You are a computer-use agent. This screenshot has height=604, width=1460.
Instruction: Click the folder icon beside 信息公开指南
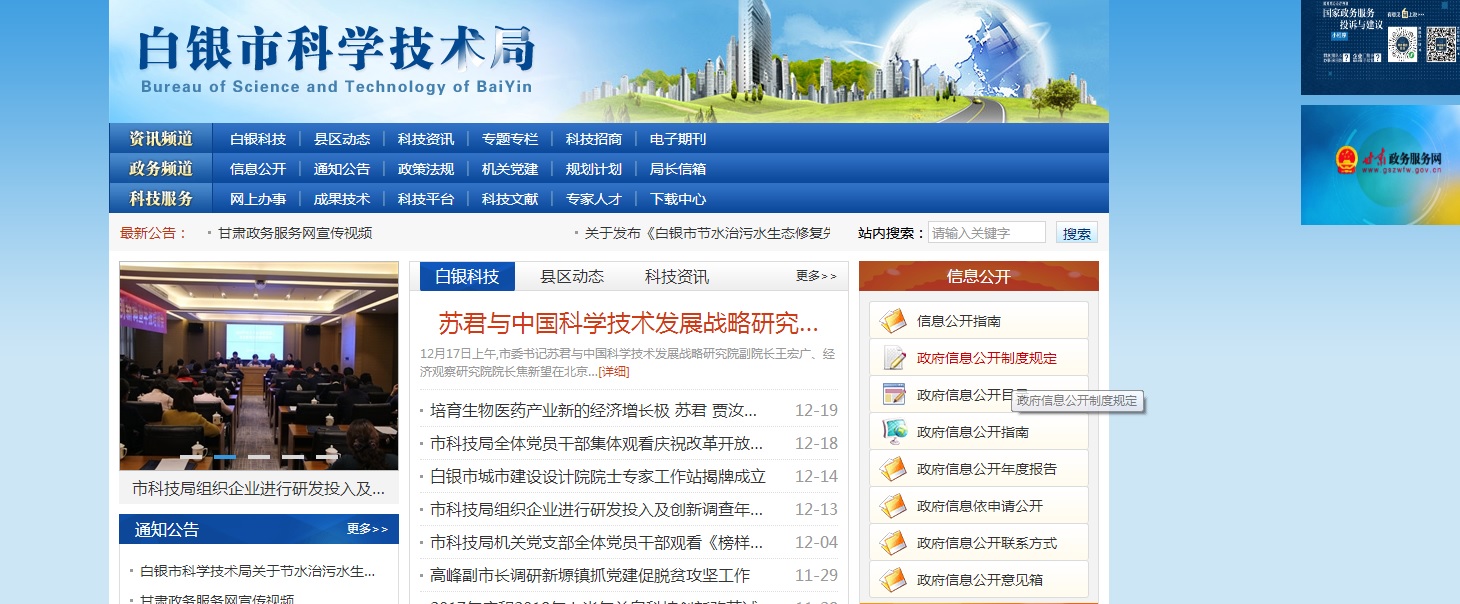[x=893, y=321]
